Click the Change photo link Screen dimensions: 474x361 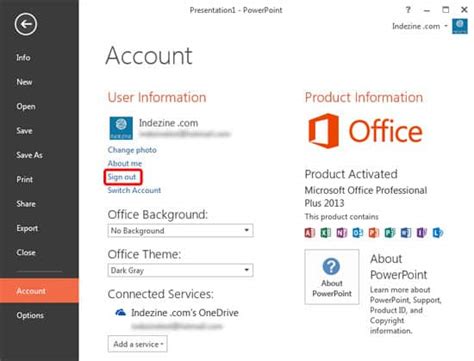[x=132, y=150]
